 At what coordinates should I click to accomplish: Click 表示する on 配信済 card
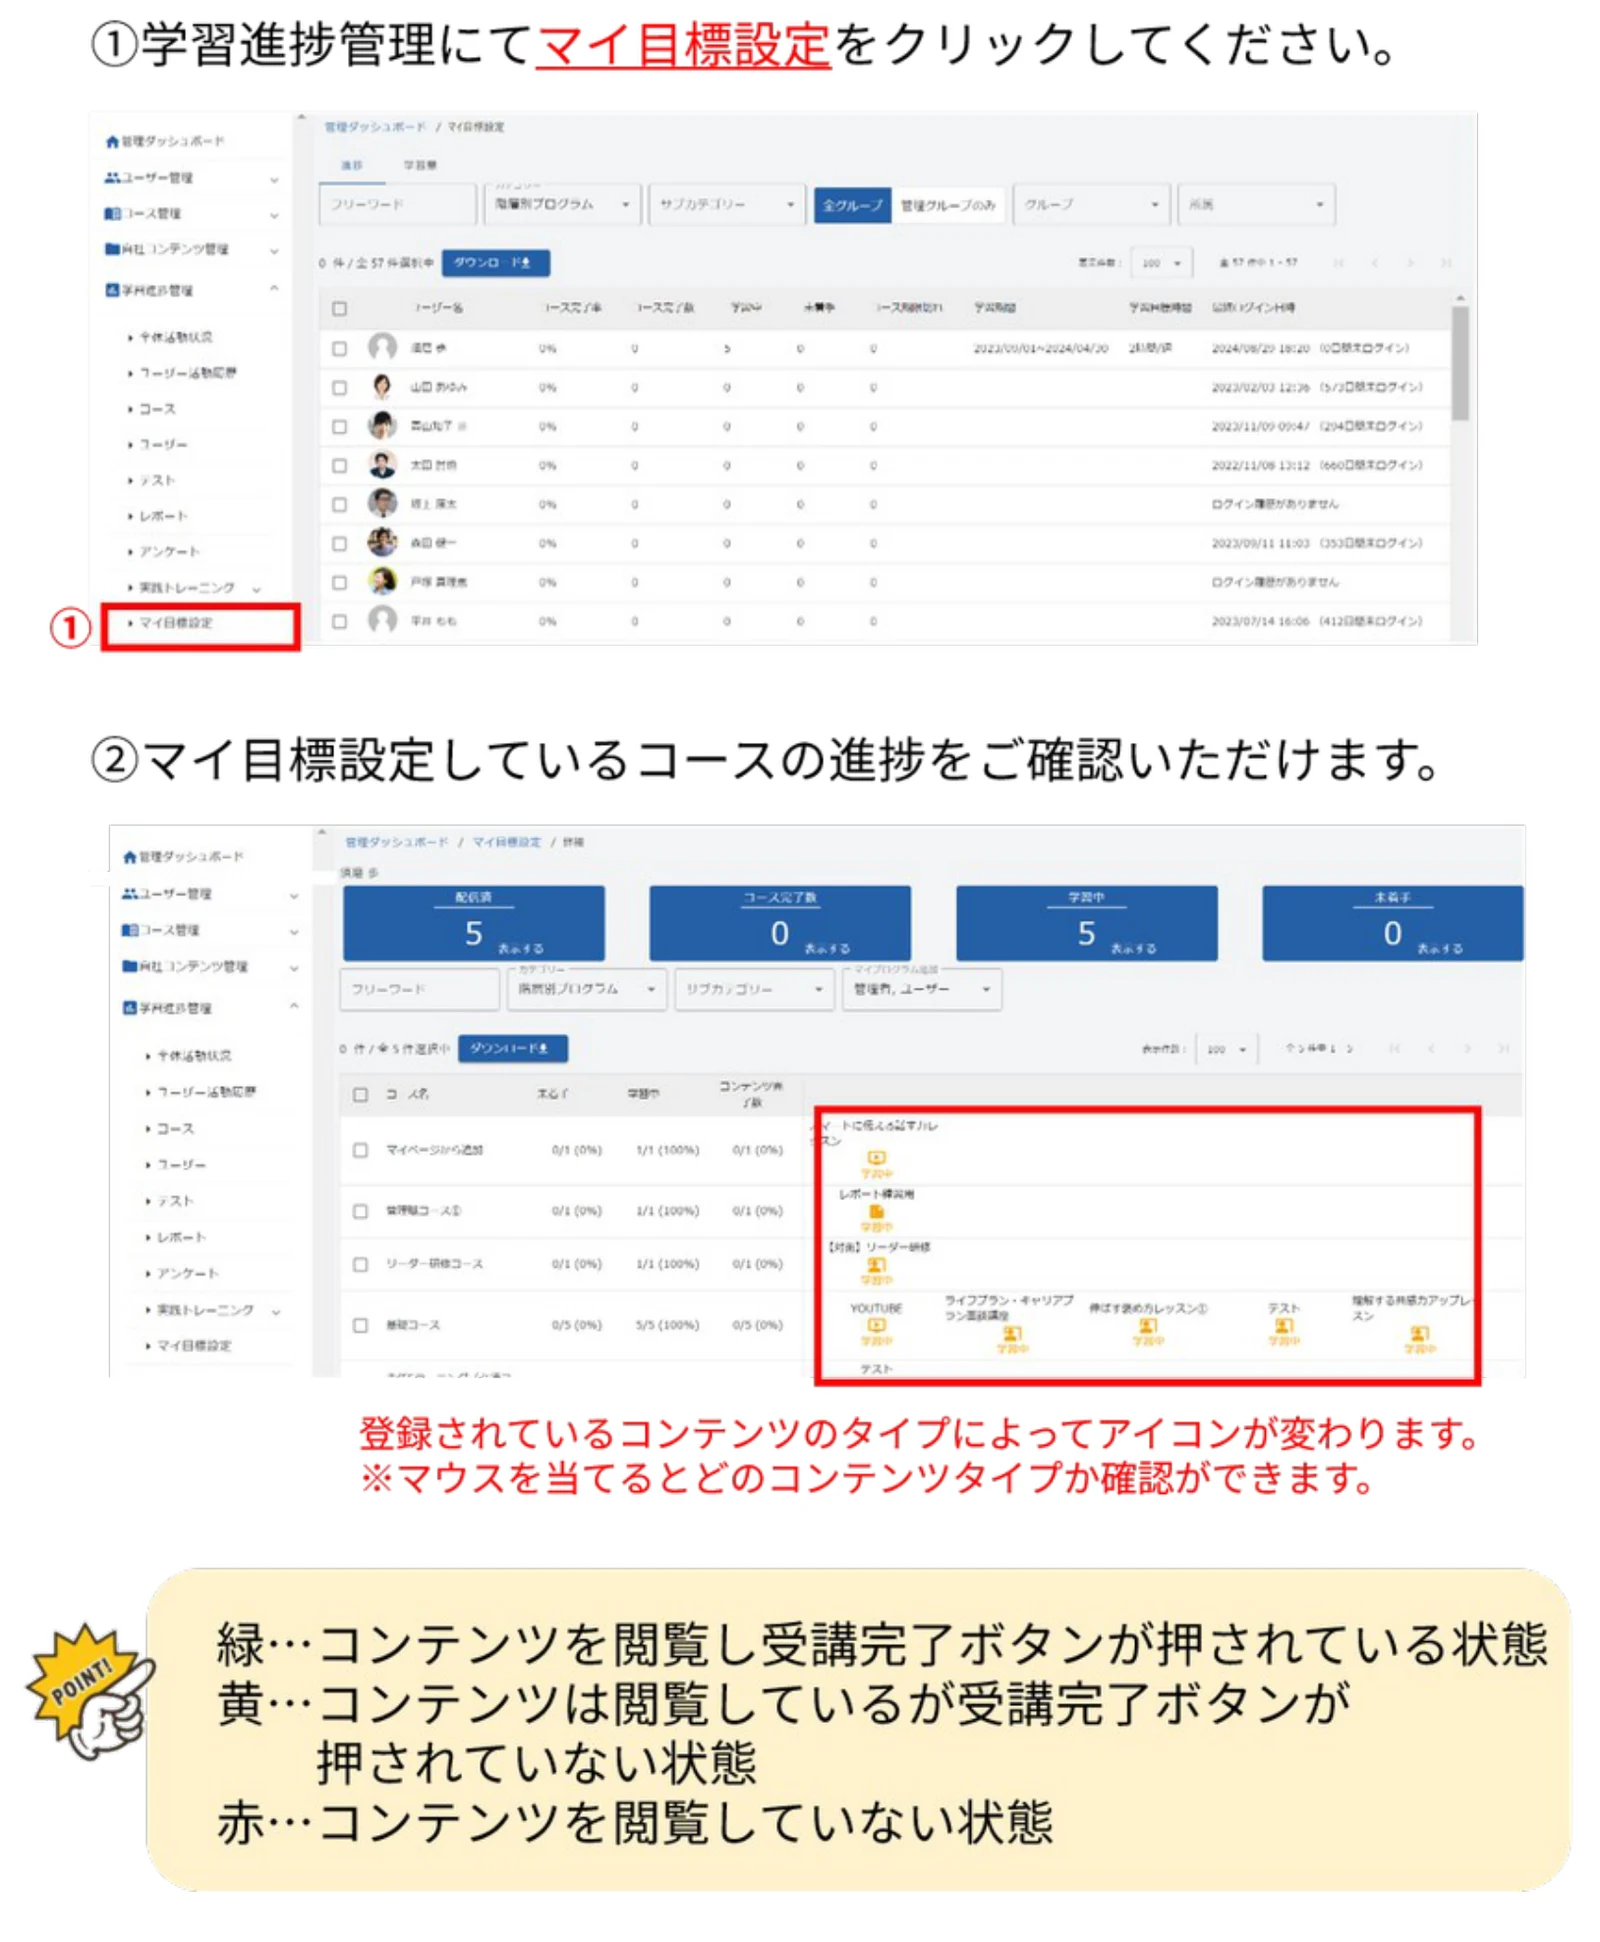(x=521, y=948)
